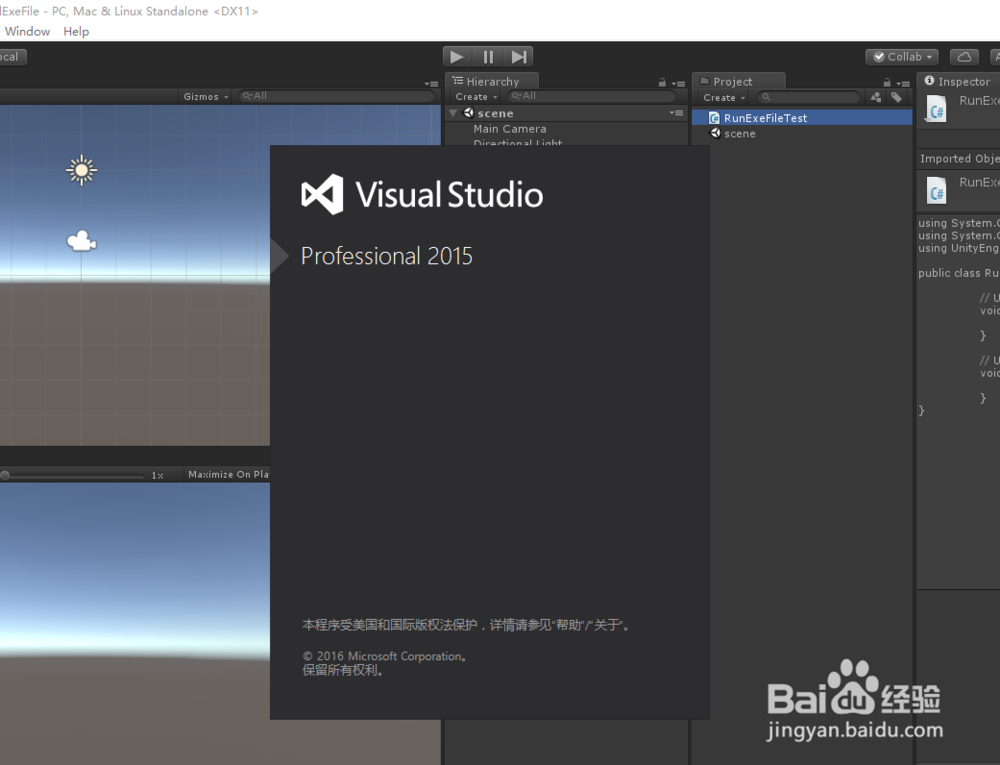The height and width of the screenshot is (765, 1000).
Task: Select RunExeFileTest script in Project
Action: coord(802,118)
